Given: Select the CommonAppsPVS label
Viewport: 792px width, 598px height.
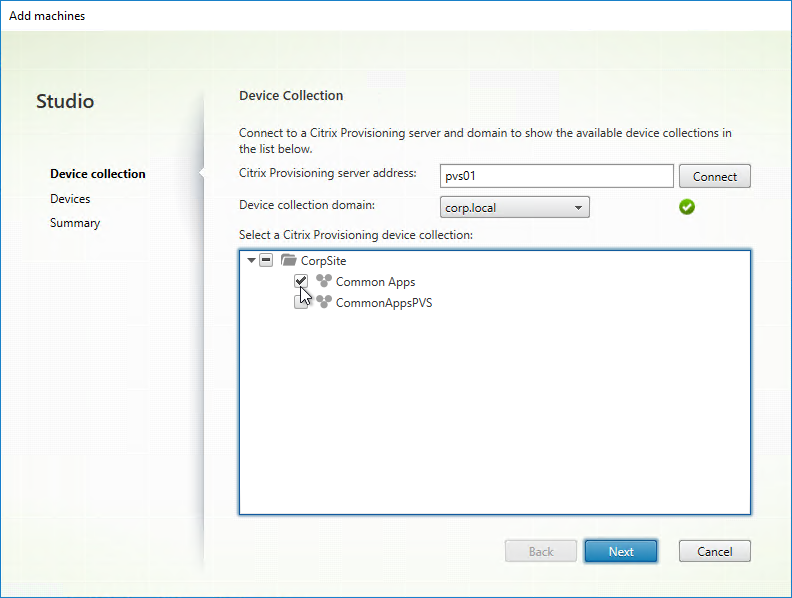Looking at the screenshot, I should pyautogui.click(x=384, y=303).
